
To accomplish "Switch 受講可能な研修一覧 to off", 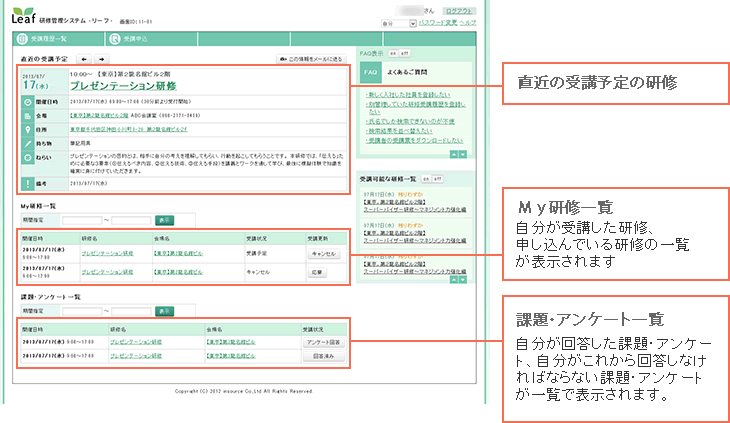I will point(437,179).
